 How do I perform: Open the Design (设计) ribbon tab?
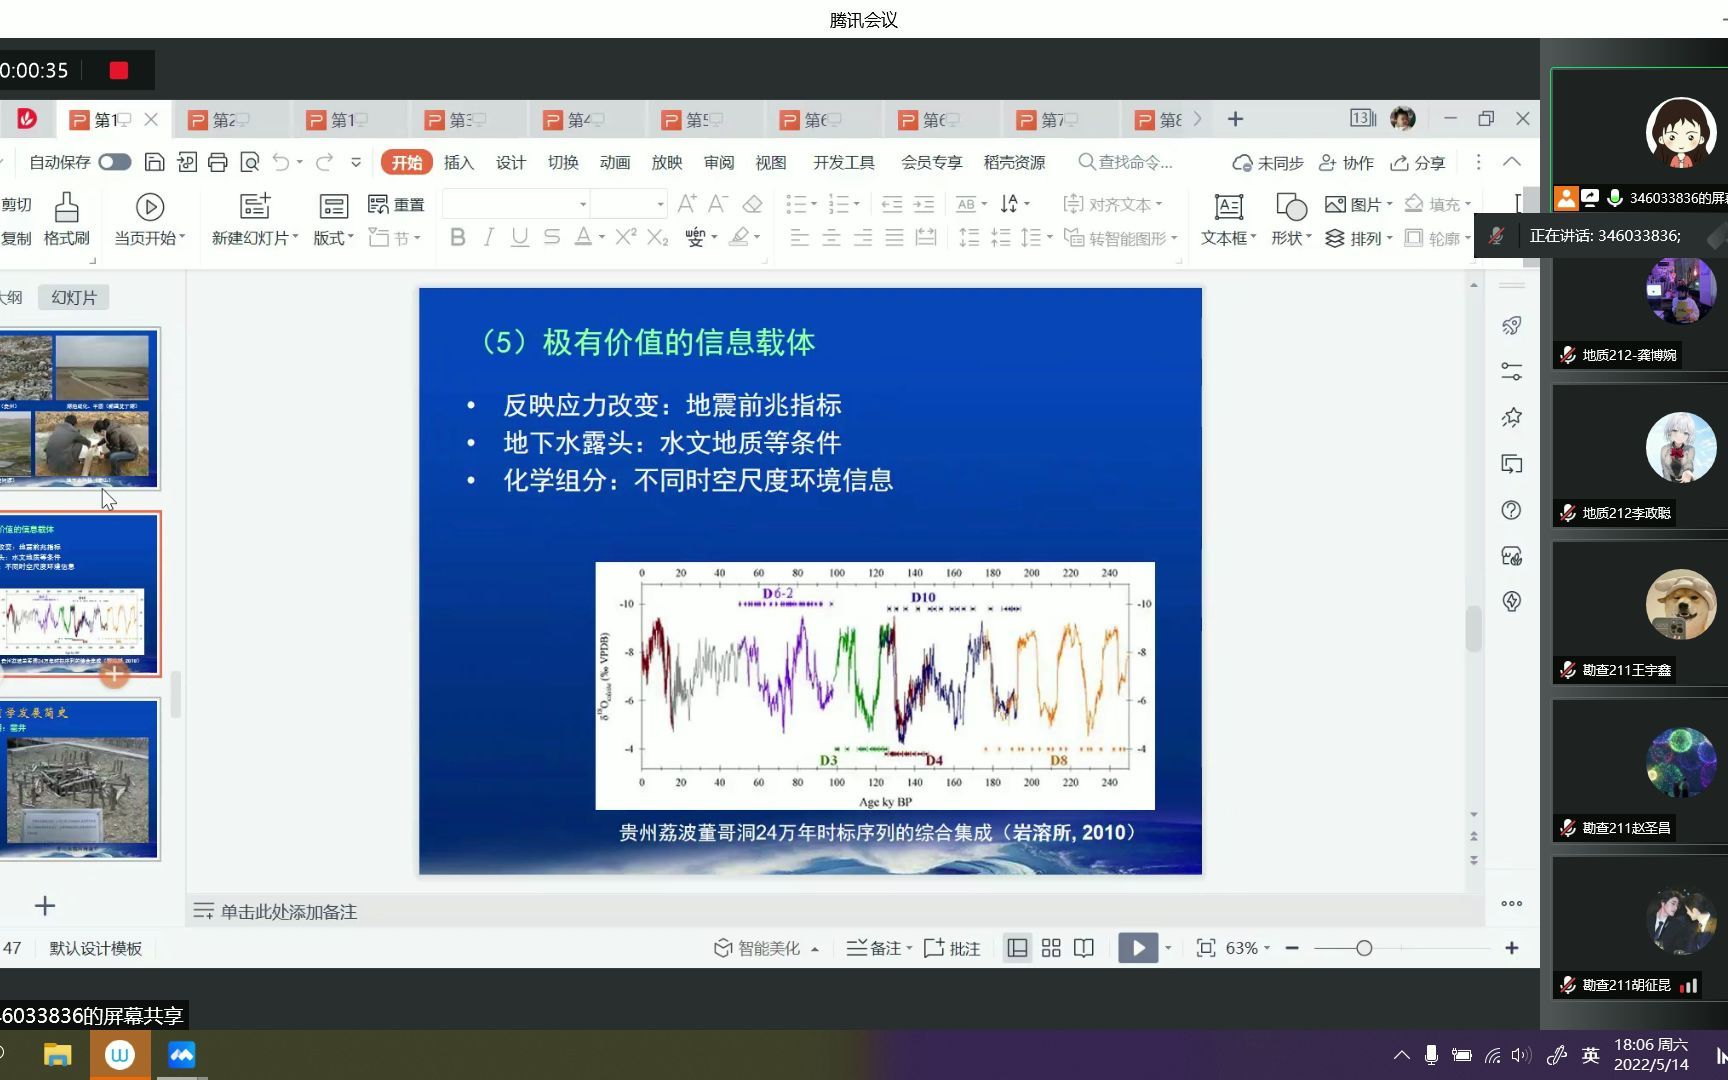click(x=511, y=162)
